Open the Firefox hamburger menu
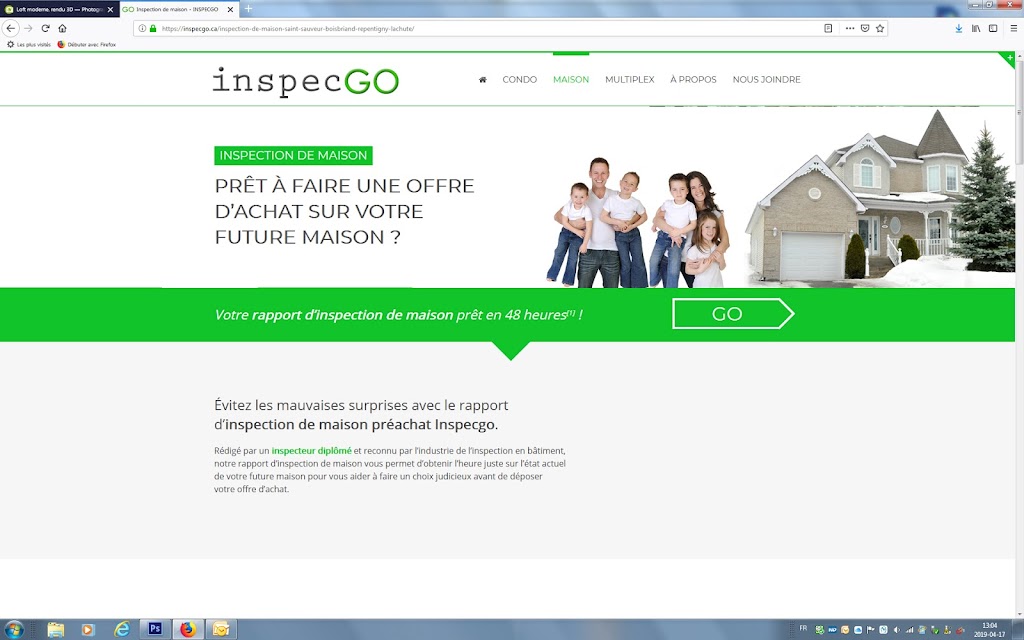Screen dimensions: 1024x640 pos(1014,28)
